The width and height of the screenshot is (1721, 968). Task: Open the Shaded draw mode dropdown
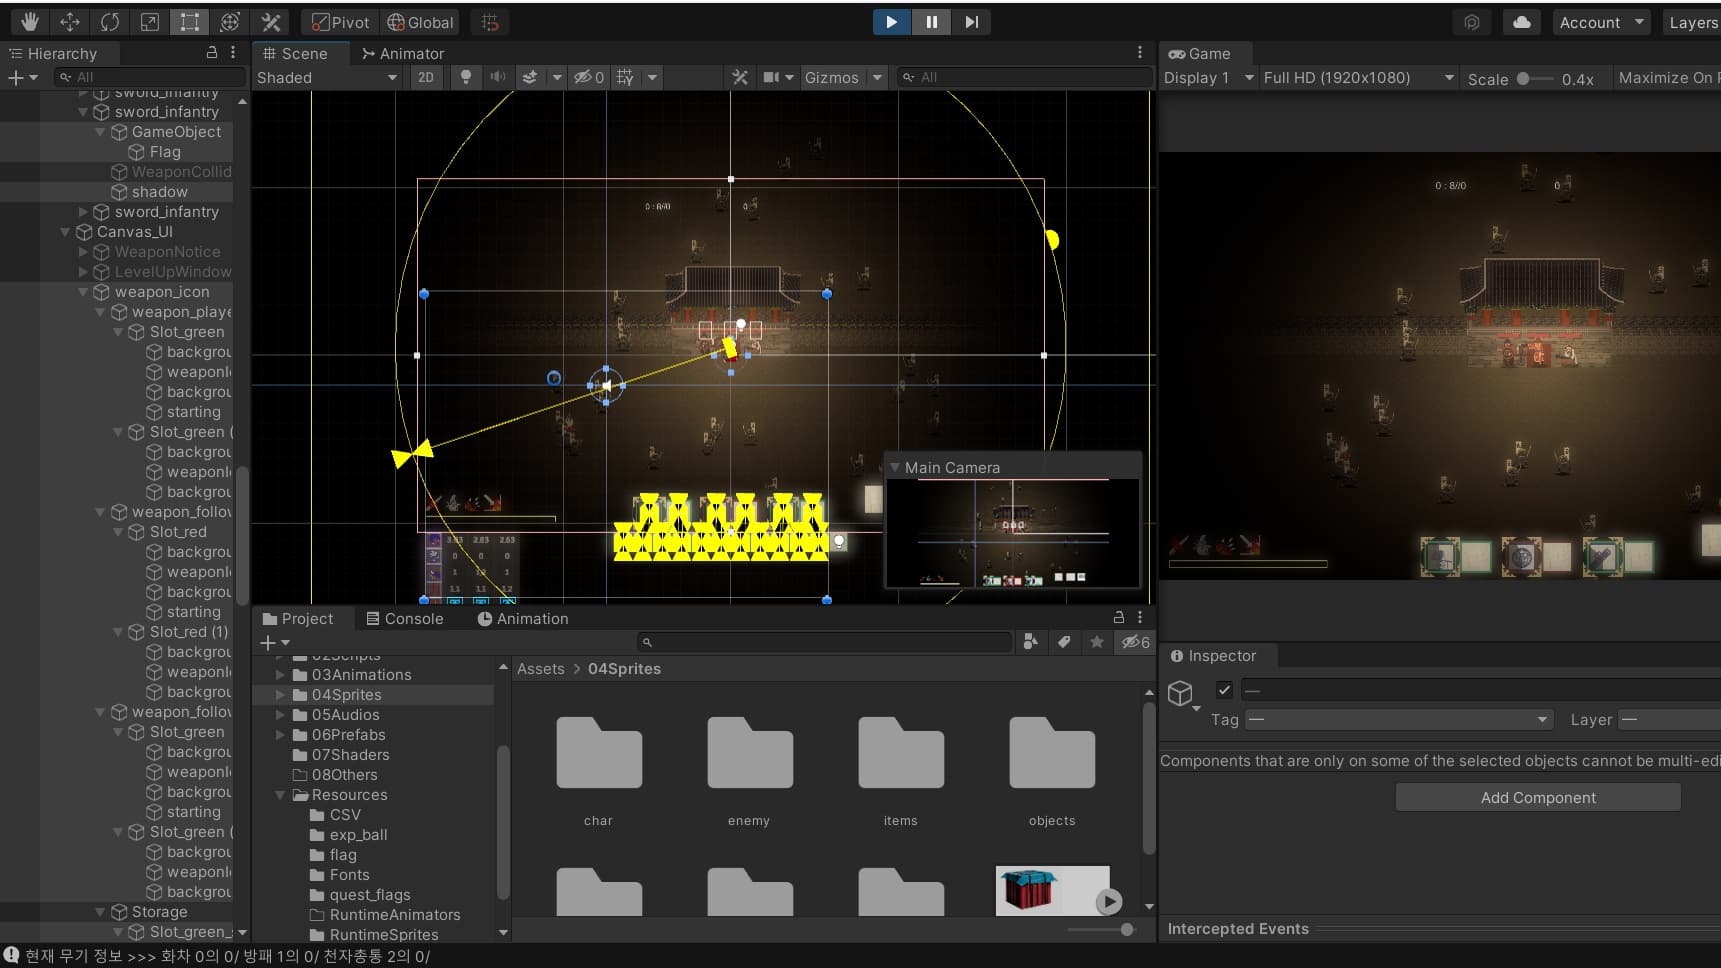coord(326,77)
